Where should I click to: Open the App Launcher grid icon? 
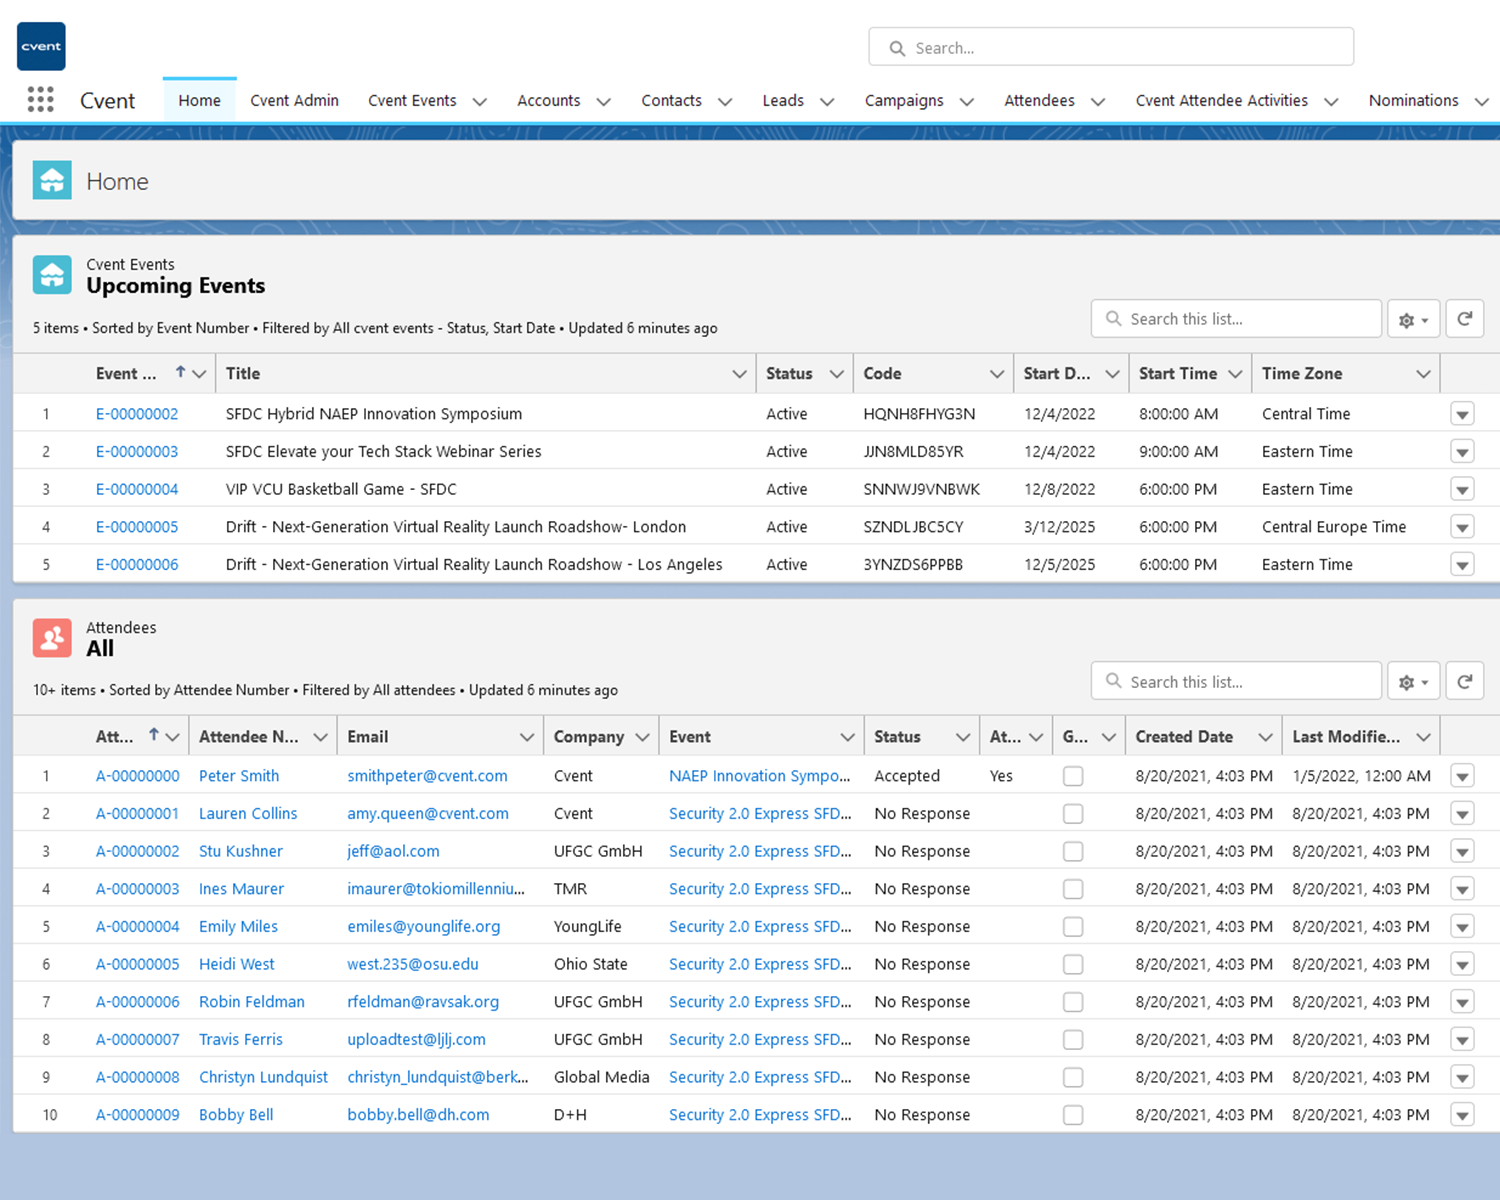pos(40,100)
